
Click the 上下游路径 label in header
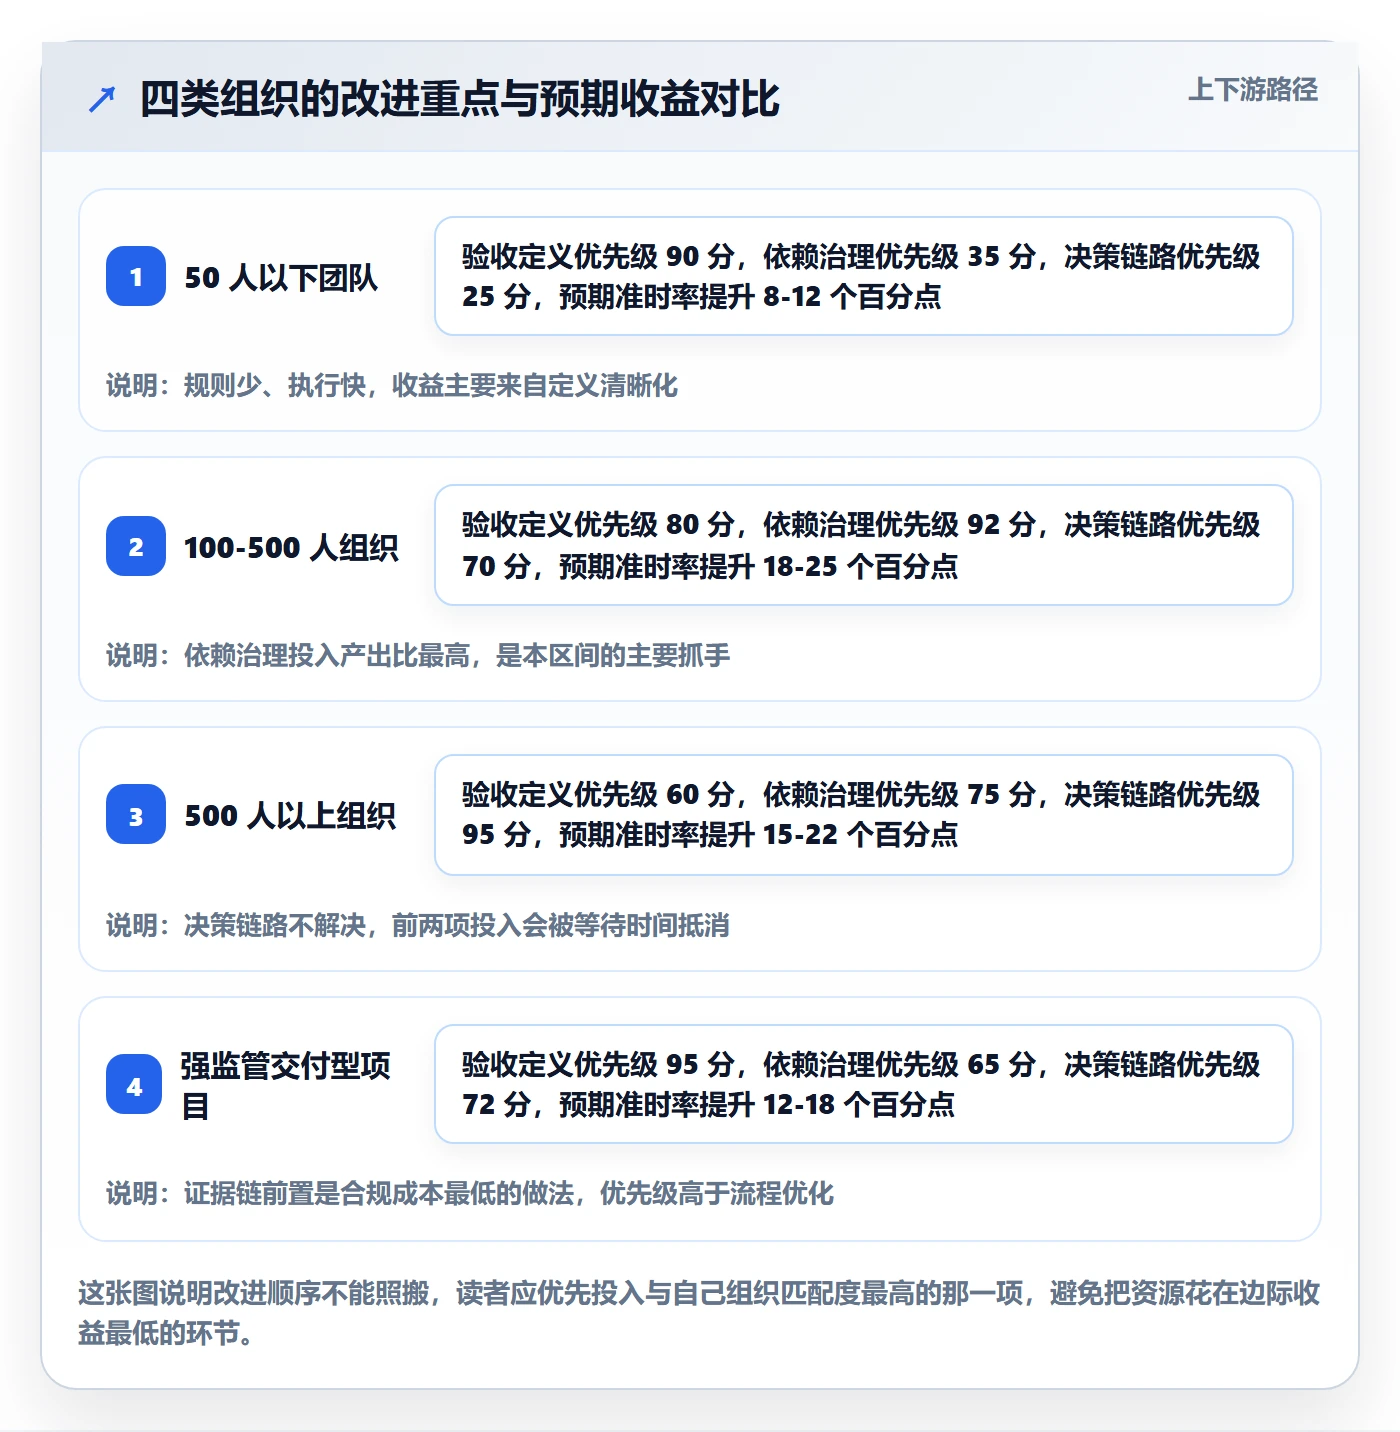pyautogui.click(x=1252, y=90)
